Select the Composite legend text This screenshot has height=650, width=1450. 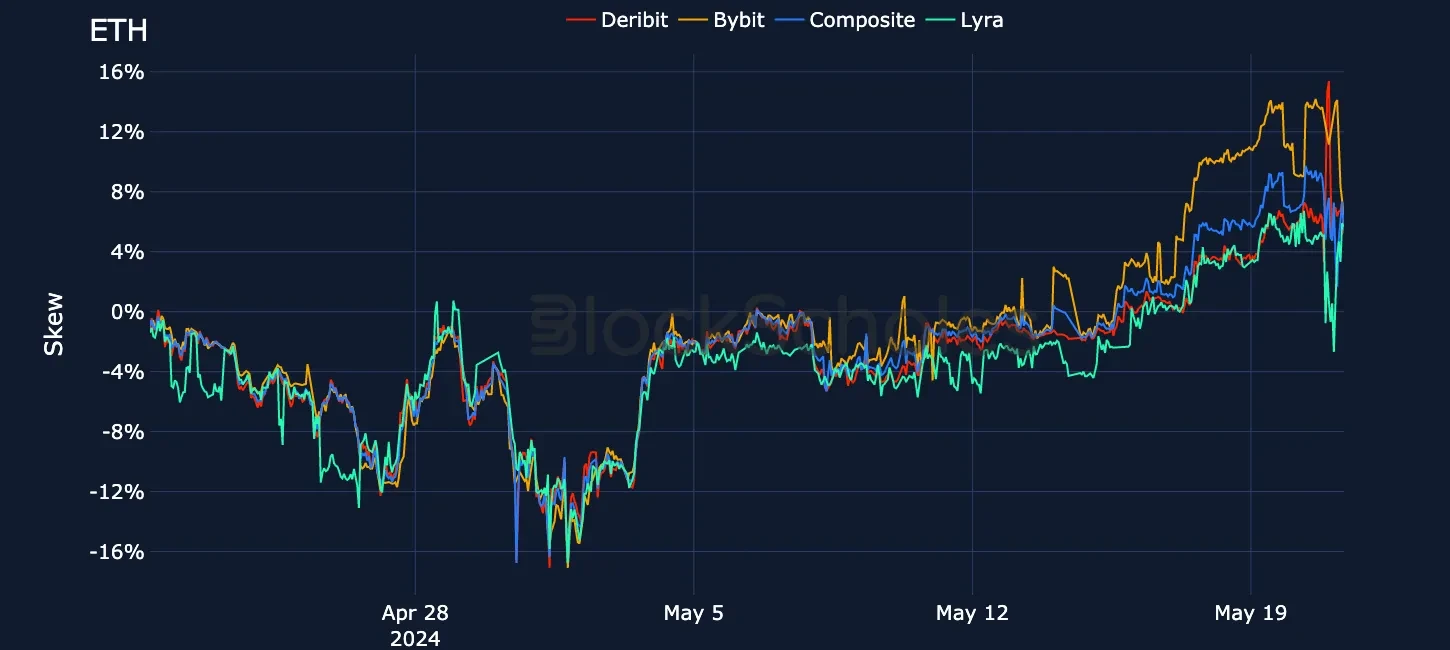click(862, 19)
